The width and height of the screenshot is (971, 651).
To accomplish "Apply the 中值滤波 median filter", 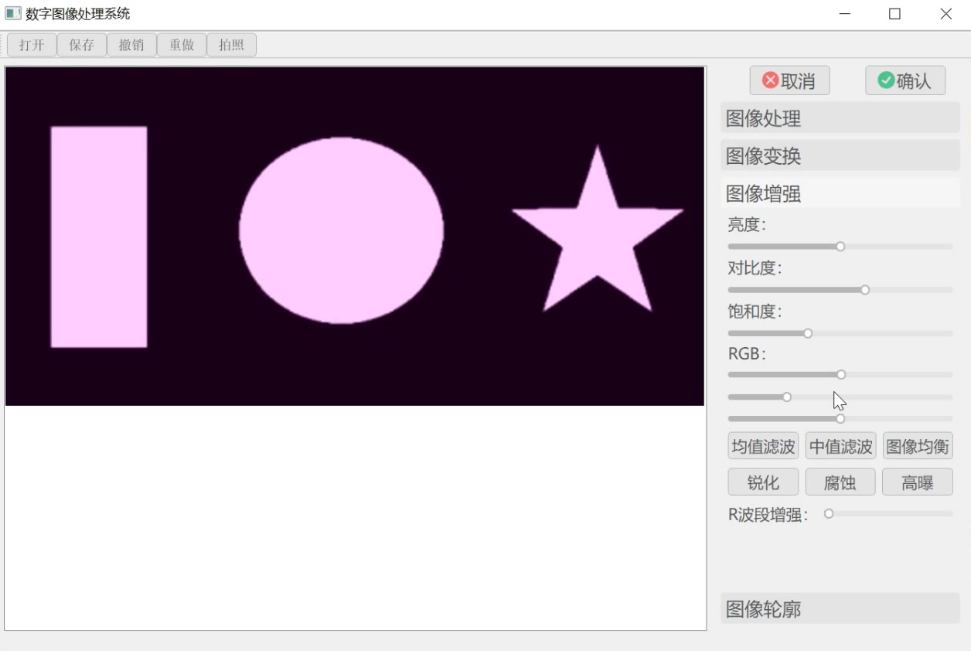I will (x=840, y=446).
